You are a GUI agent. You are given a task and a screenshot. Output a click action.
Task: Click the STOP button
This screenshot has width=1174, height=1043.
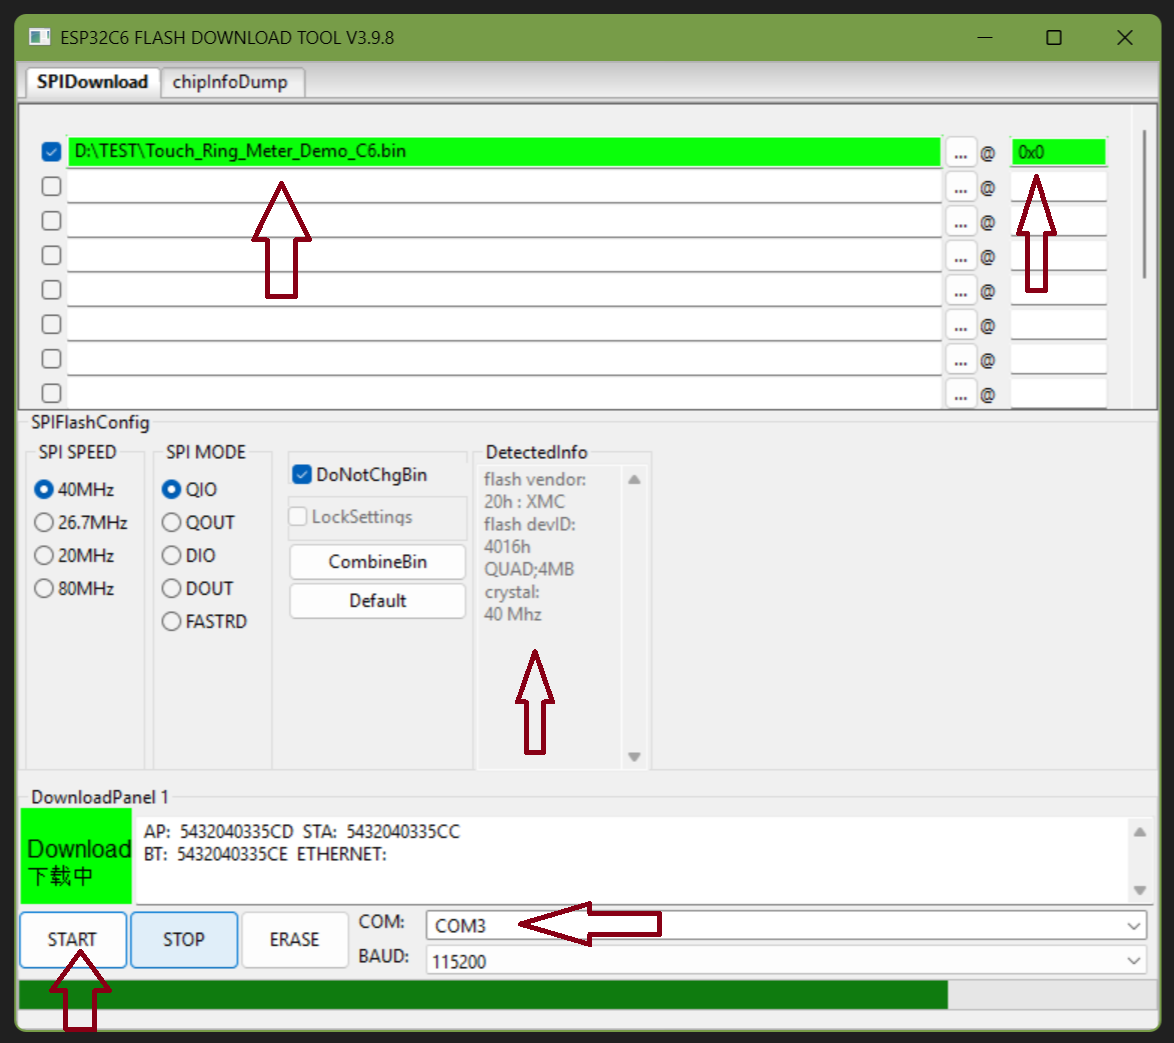point(184,939)
